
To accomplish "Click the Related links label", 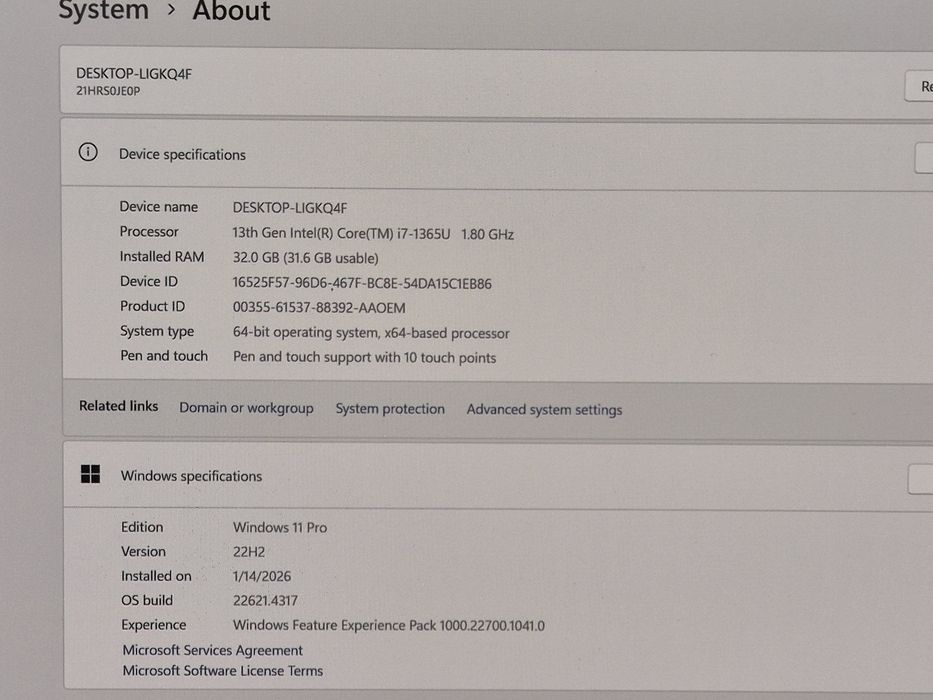I will coord(118,406).
